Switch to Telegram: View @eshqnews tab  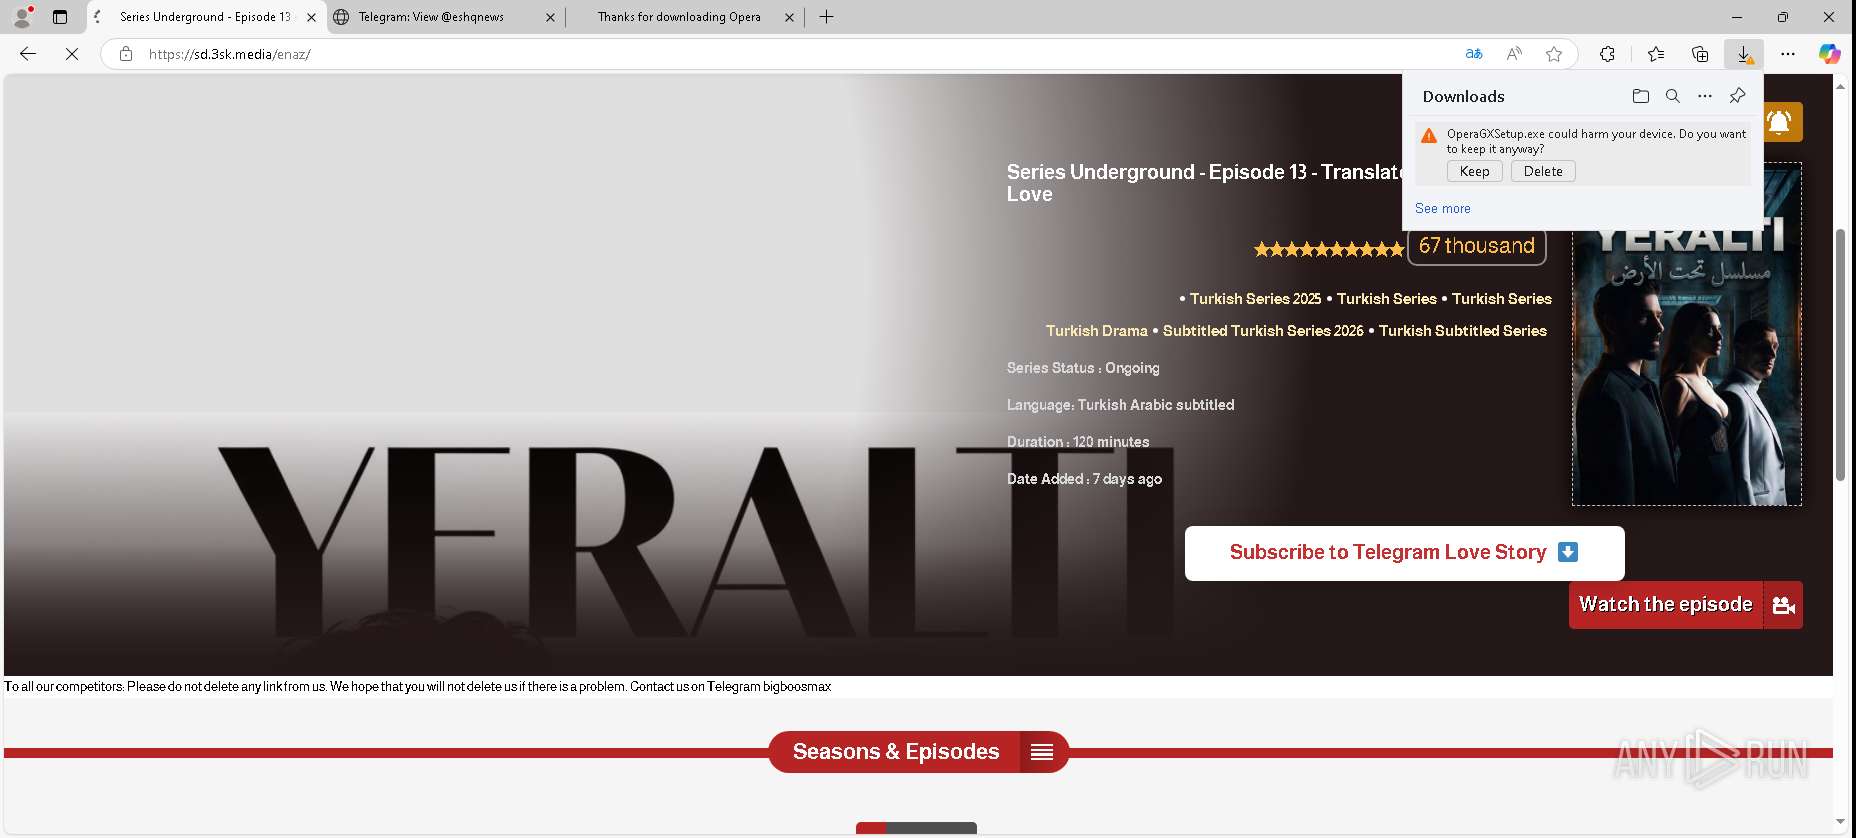[445, 17]
